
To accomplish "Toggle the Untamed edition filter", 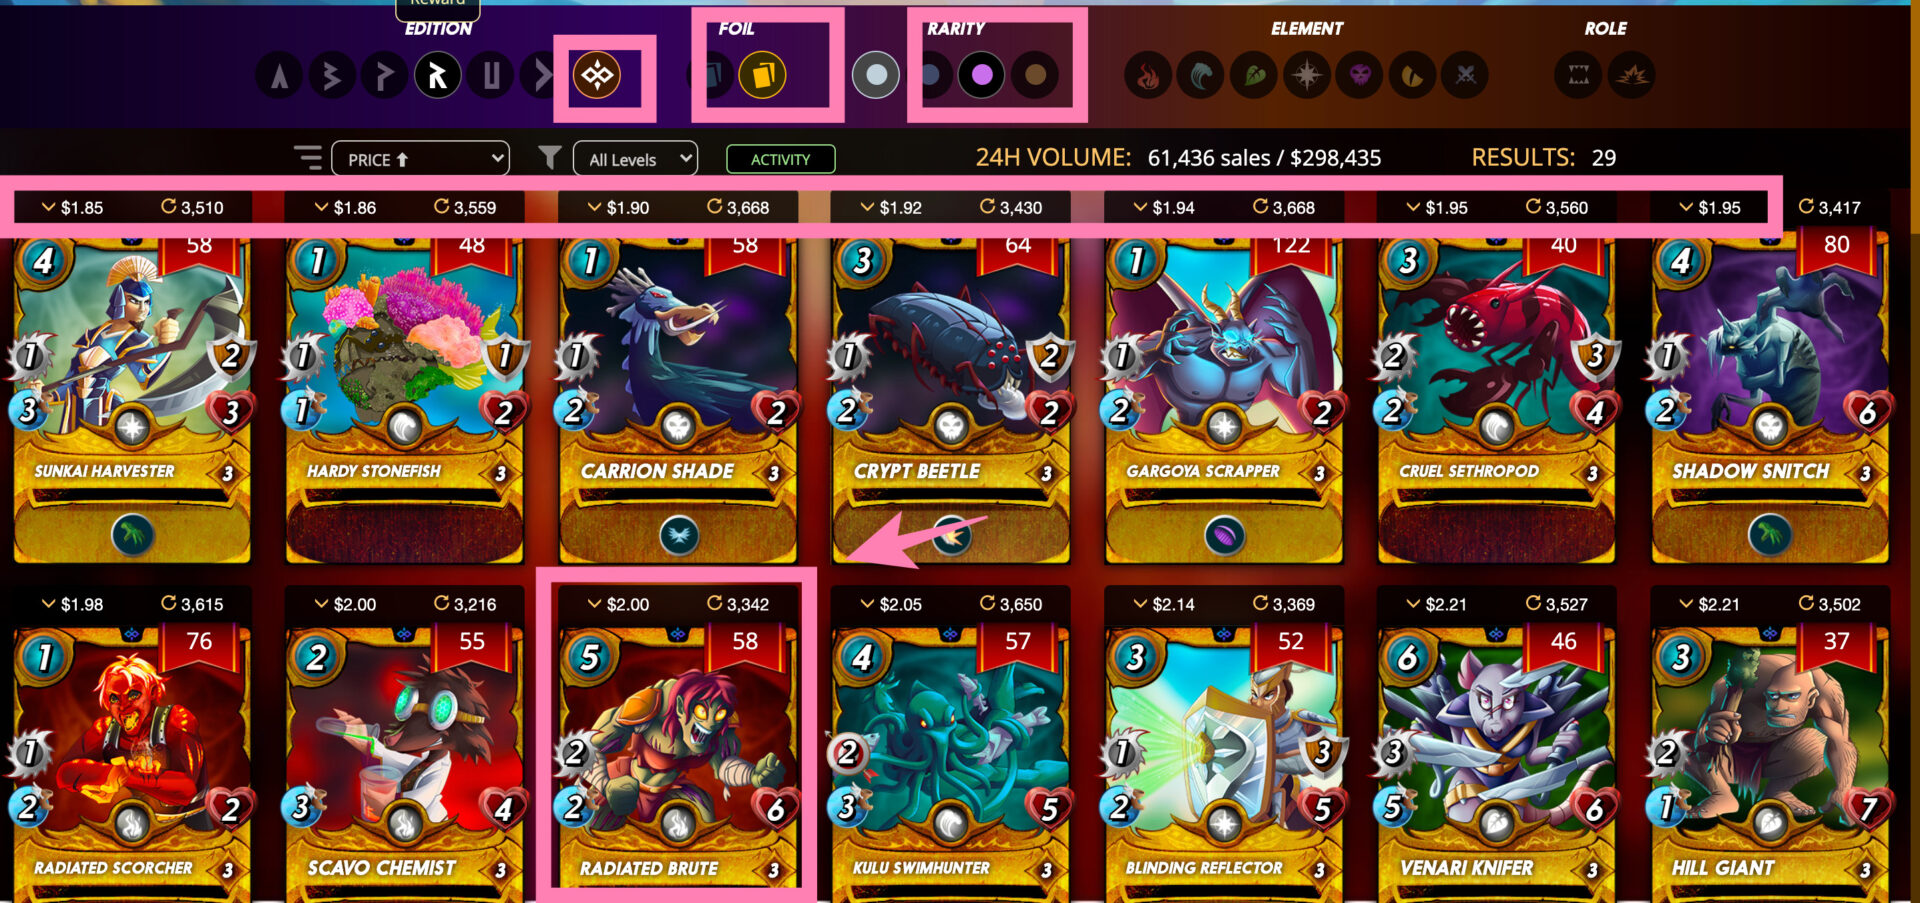I will tap(491, 75).
